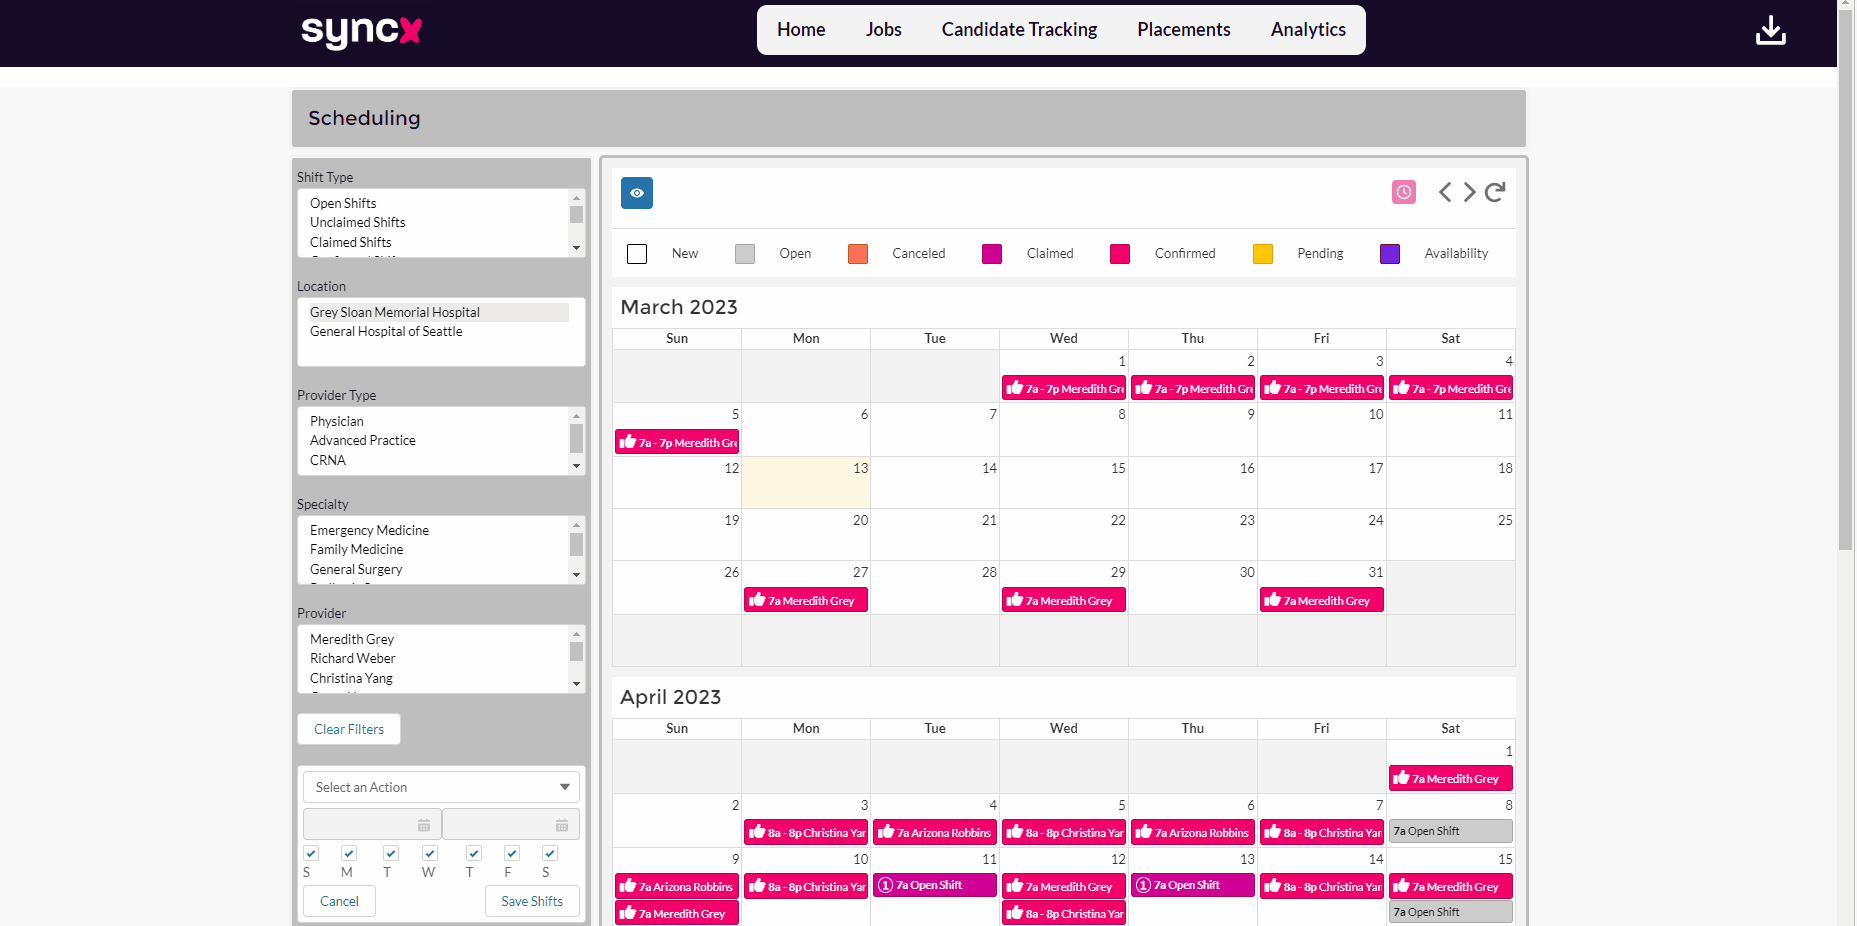Open the calendar picker on the end date field
Image resolution: width=1857 pixels, height=926 pixels.
pos(563,823)
